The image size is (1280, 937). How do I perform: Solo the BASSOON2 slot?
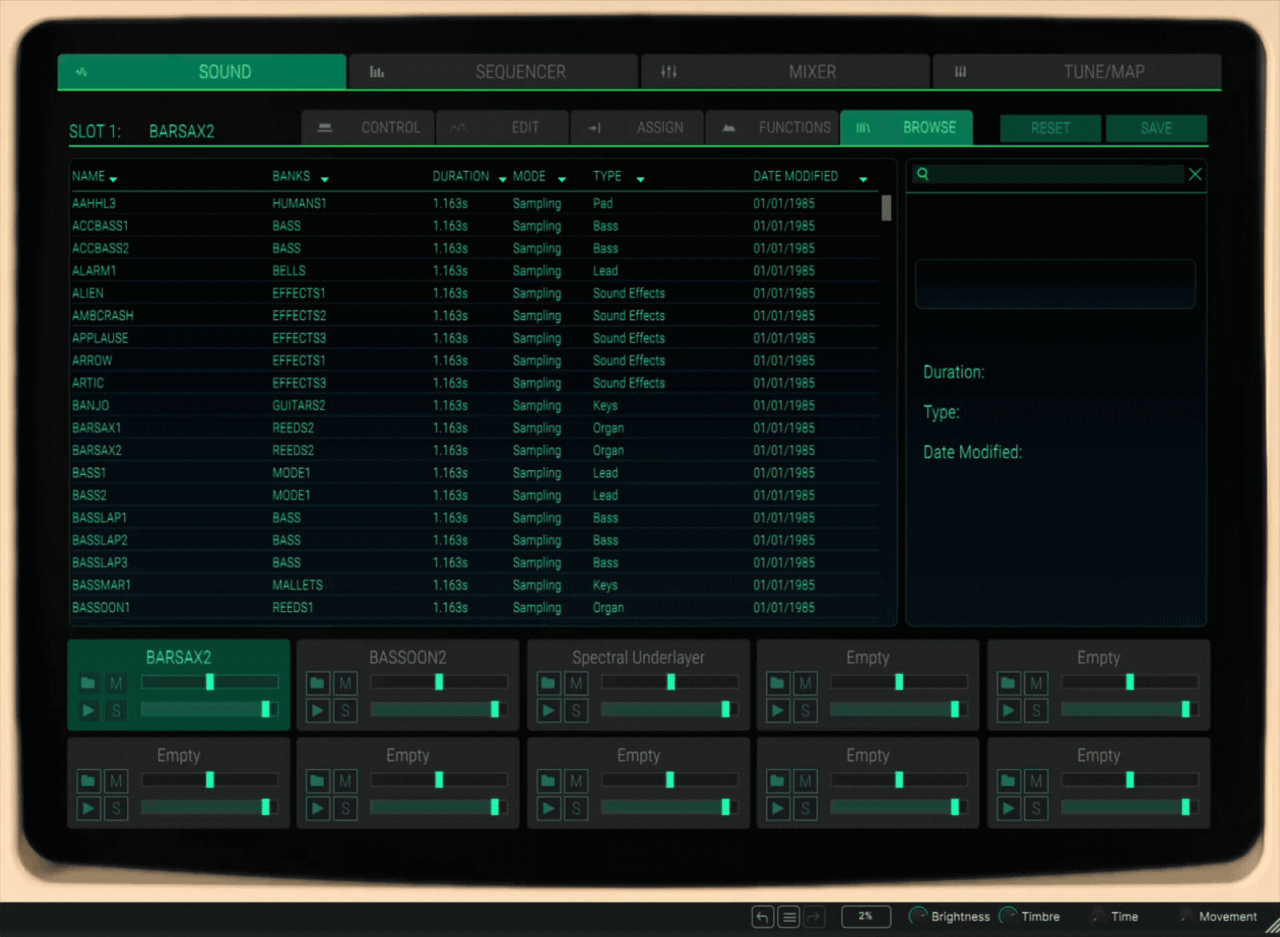(x=346, y=710)
